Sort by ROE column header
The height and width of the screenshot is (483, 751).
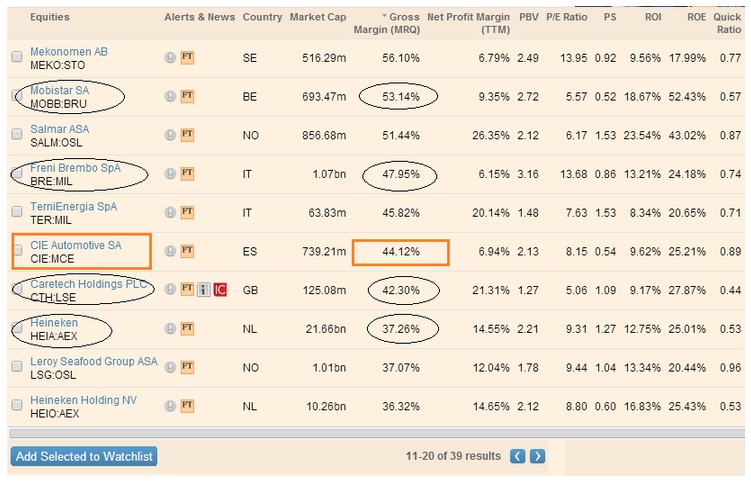[696, 17]
